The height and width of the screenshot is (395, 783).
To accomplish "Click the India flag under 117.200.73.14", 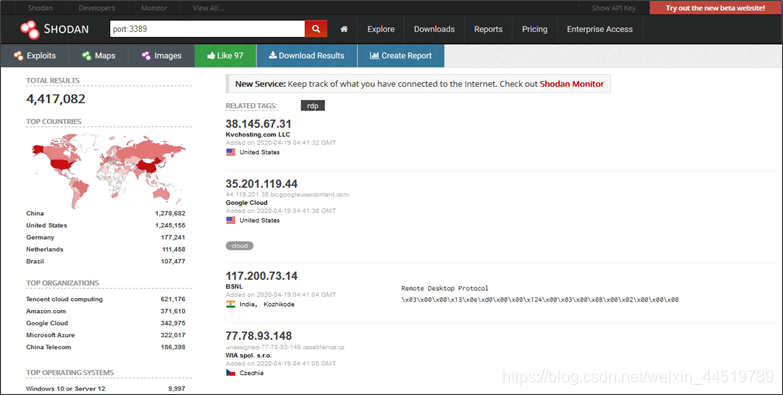I will (x=231, y=304).
